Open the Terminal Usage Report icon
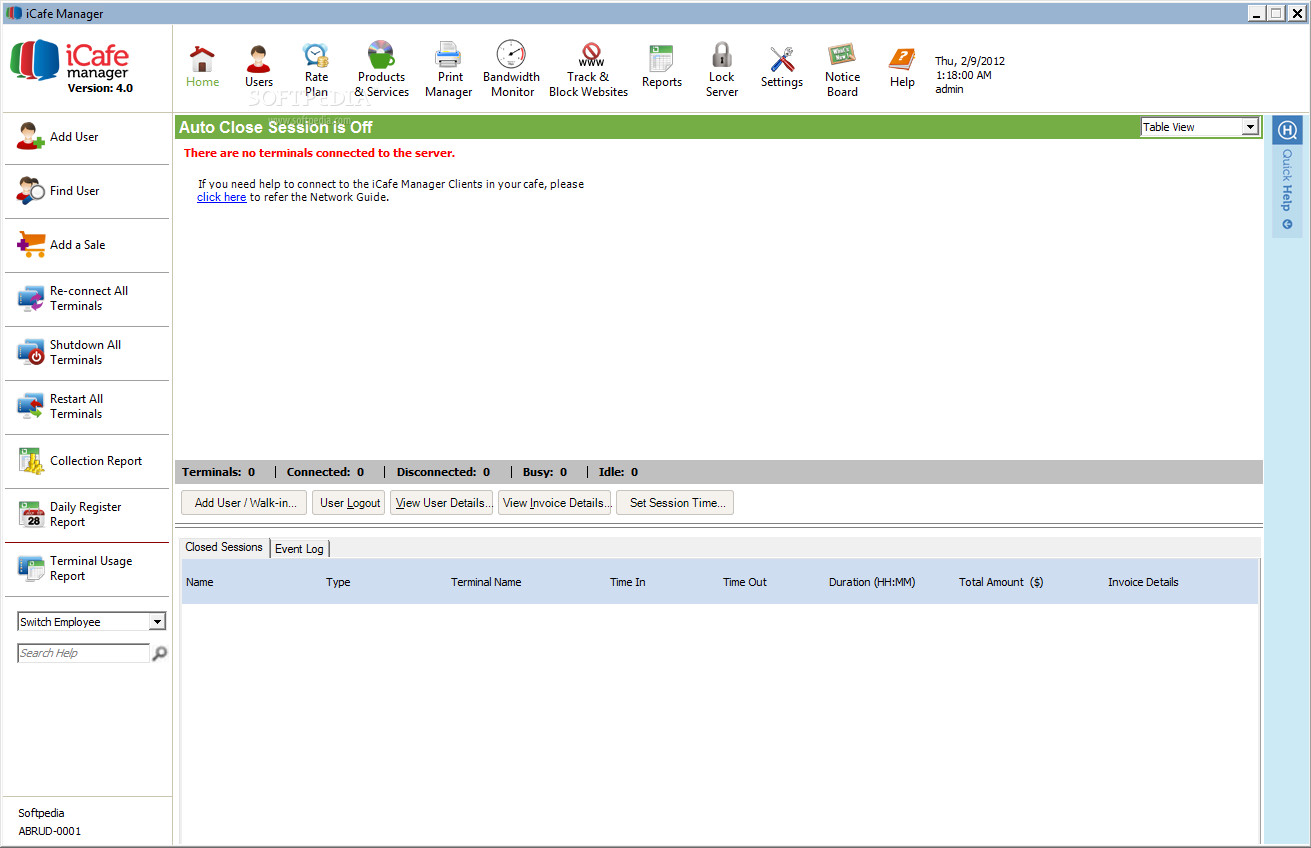Screen dimensions: 1311x848 (x=31, y=568)
